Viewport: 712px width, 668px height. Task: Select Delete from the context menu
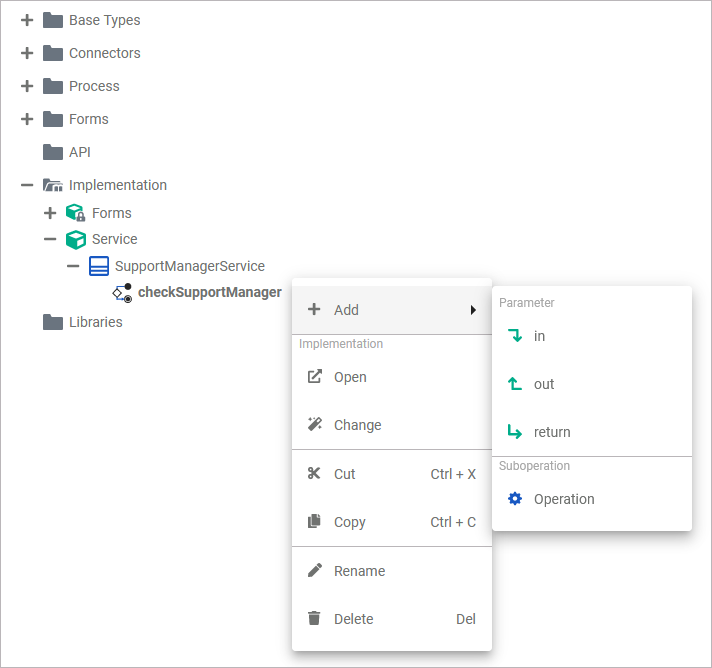click(x=392, y=619)
